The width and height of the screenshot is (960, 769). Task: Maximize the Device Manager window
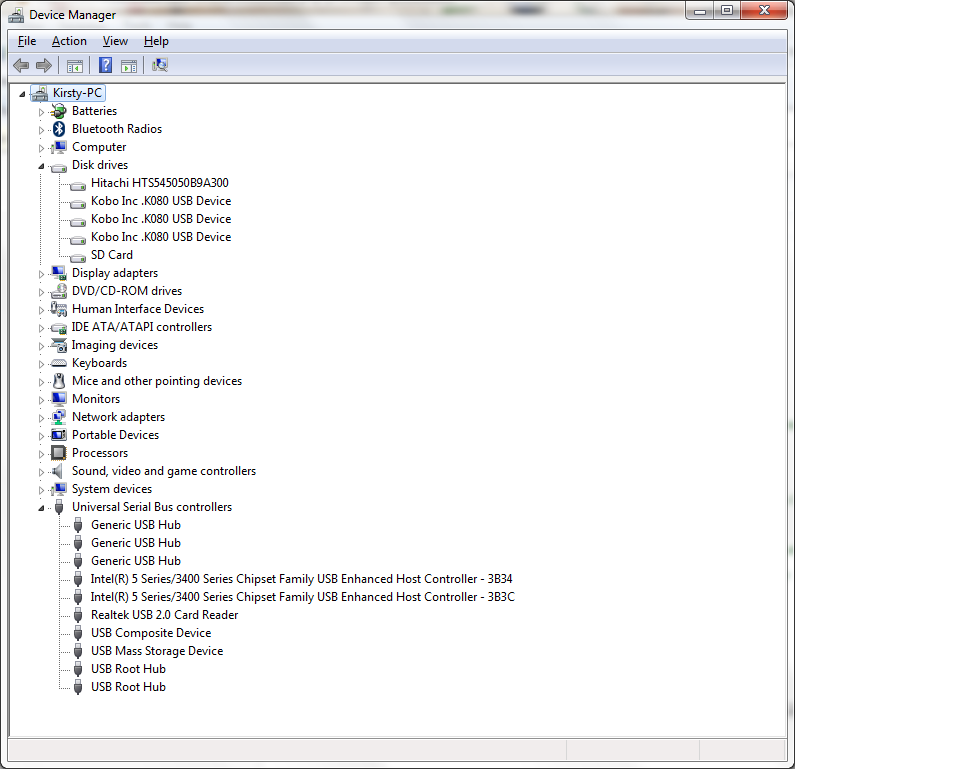[x=727, y=10]
